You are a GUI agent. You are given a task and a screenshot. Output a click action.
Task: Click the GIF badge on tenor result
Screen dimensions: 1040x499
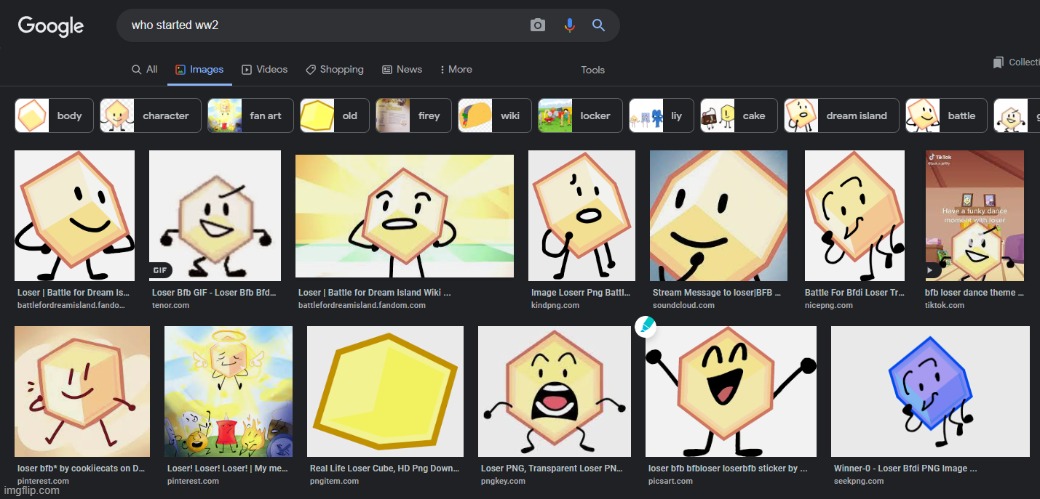tap(161, 270)
